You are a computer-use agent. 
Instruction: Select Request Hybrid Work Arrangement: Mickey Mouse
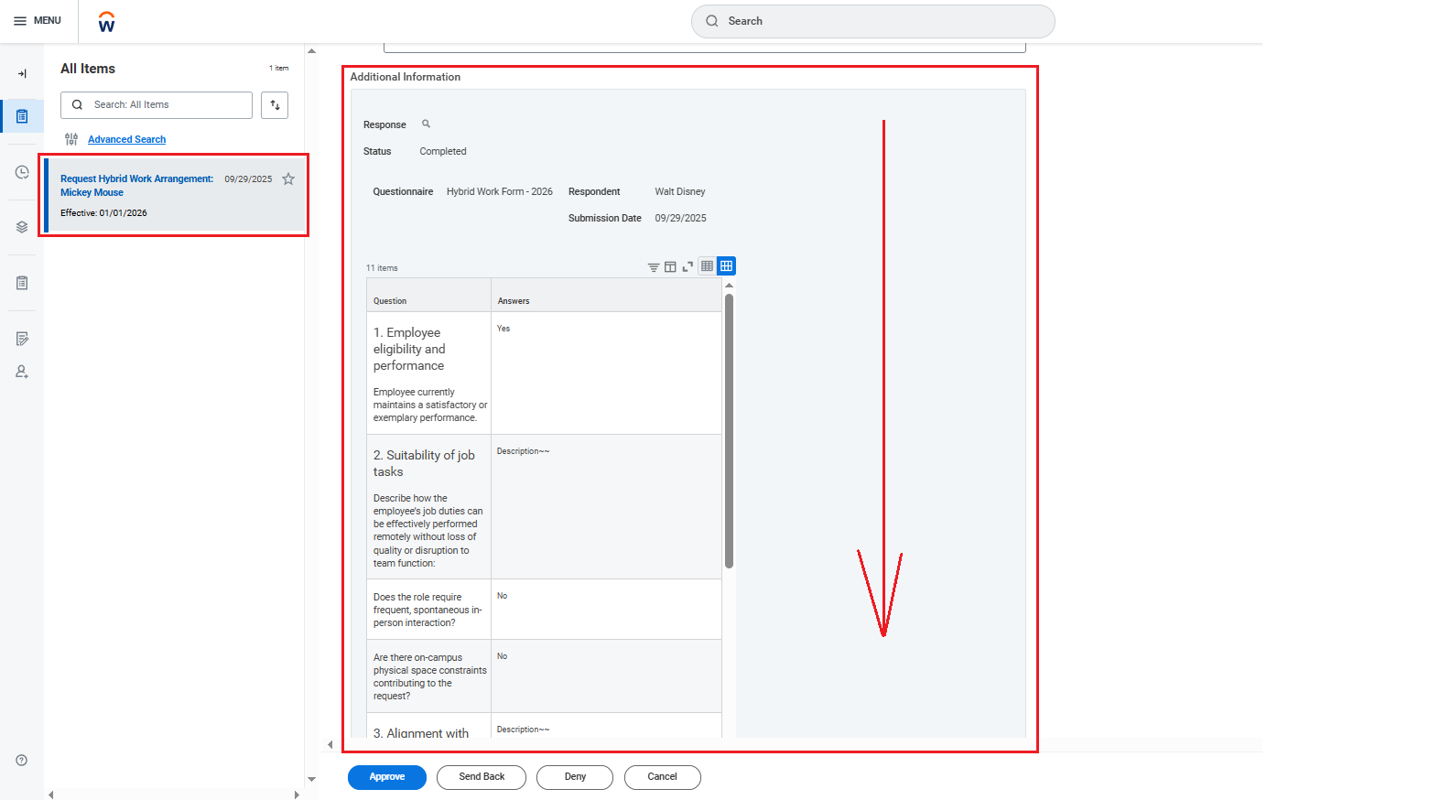click(136, 185)
